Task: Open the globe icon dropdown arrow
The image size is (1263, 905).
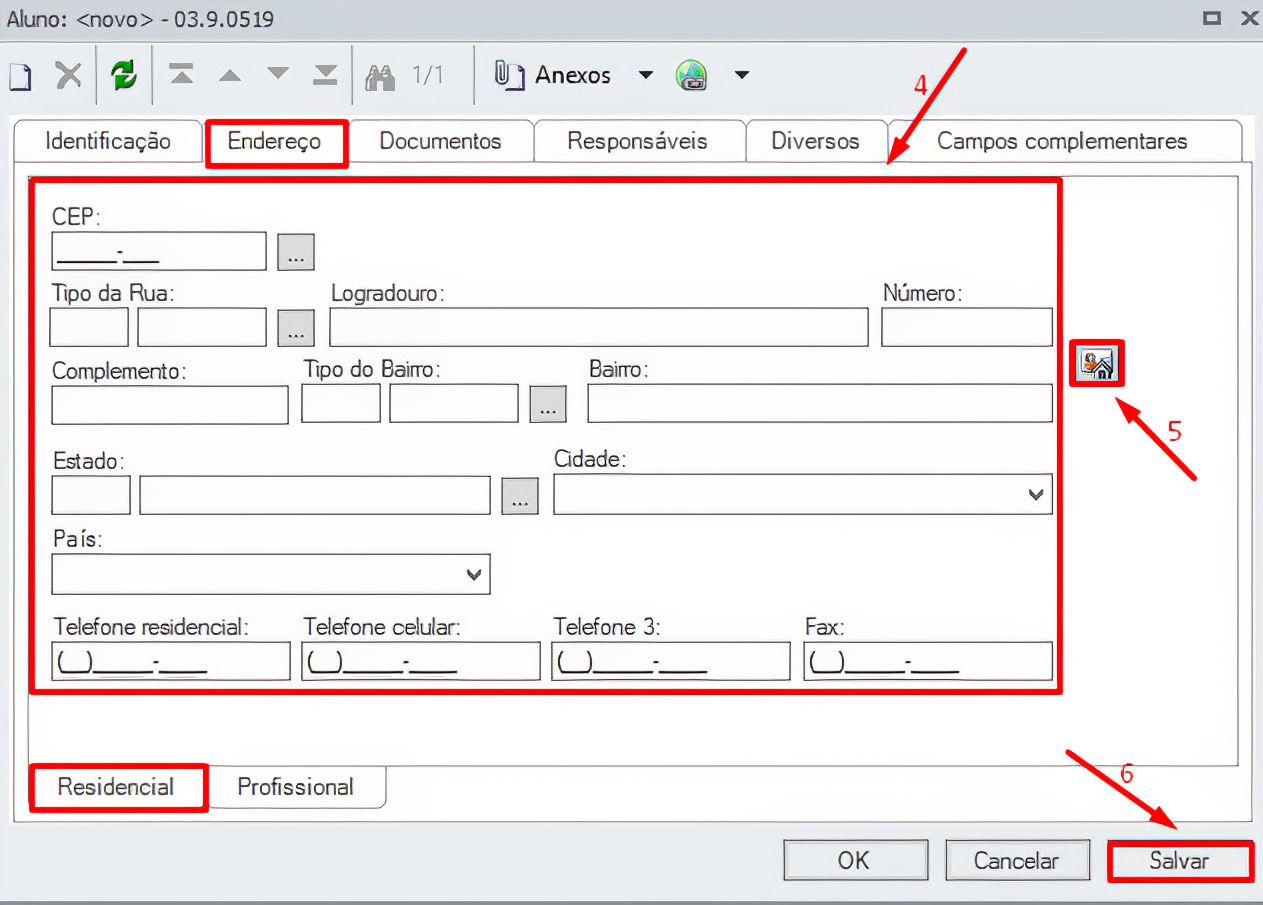Action: pos(741,76)
